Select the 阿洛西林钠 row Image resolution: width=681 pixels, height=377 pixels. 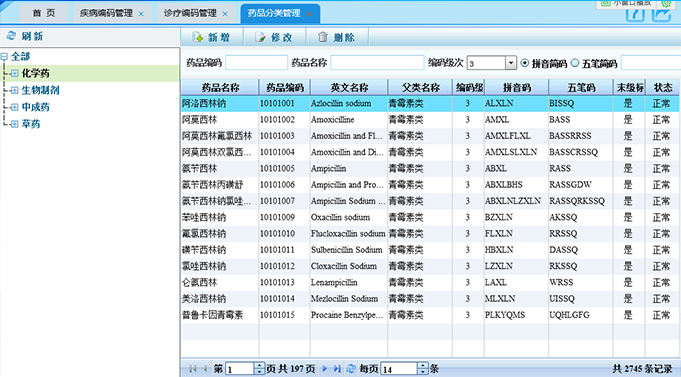[430, 103]
